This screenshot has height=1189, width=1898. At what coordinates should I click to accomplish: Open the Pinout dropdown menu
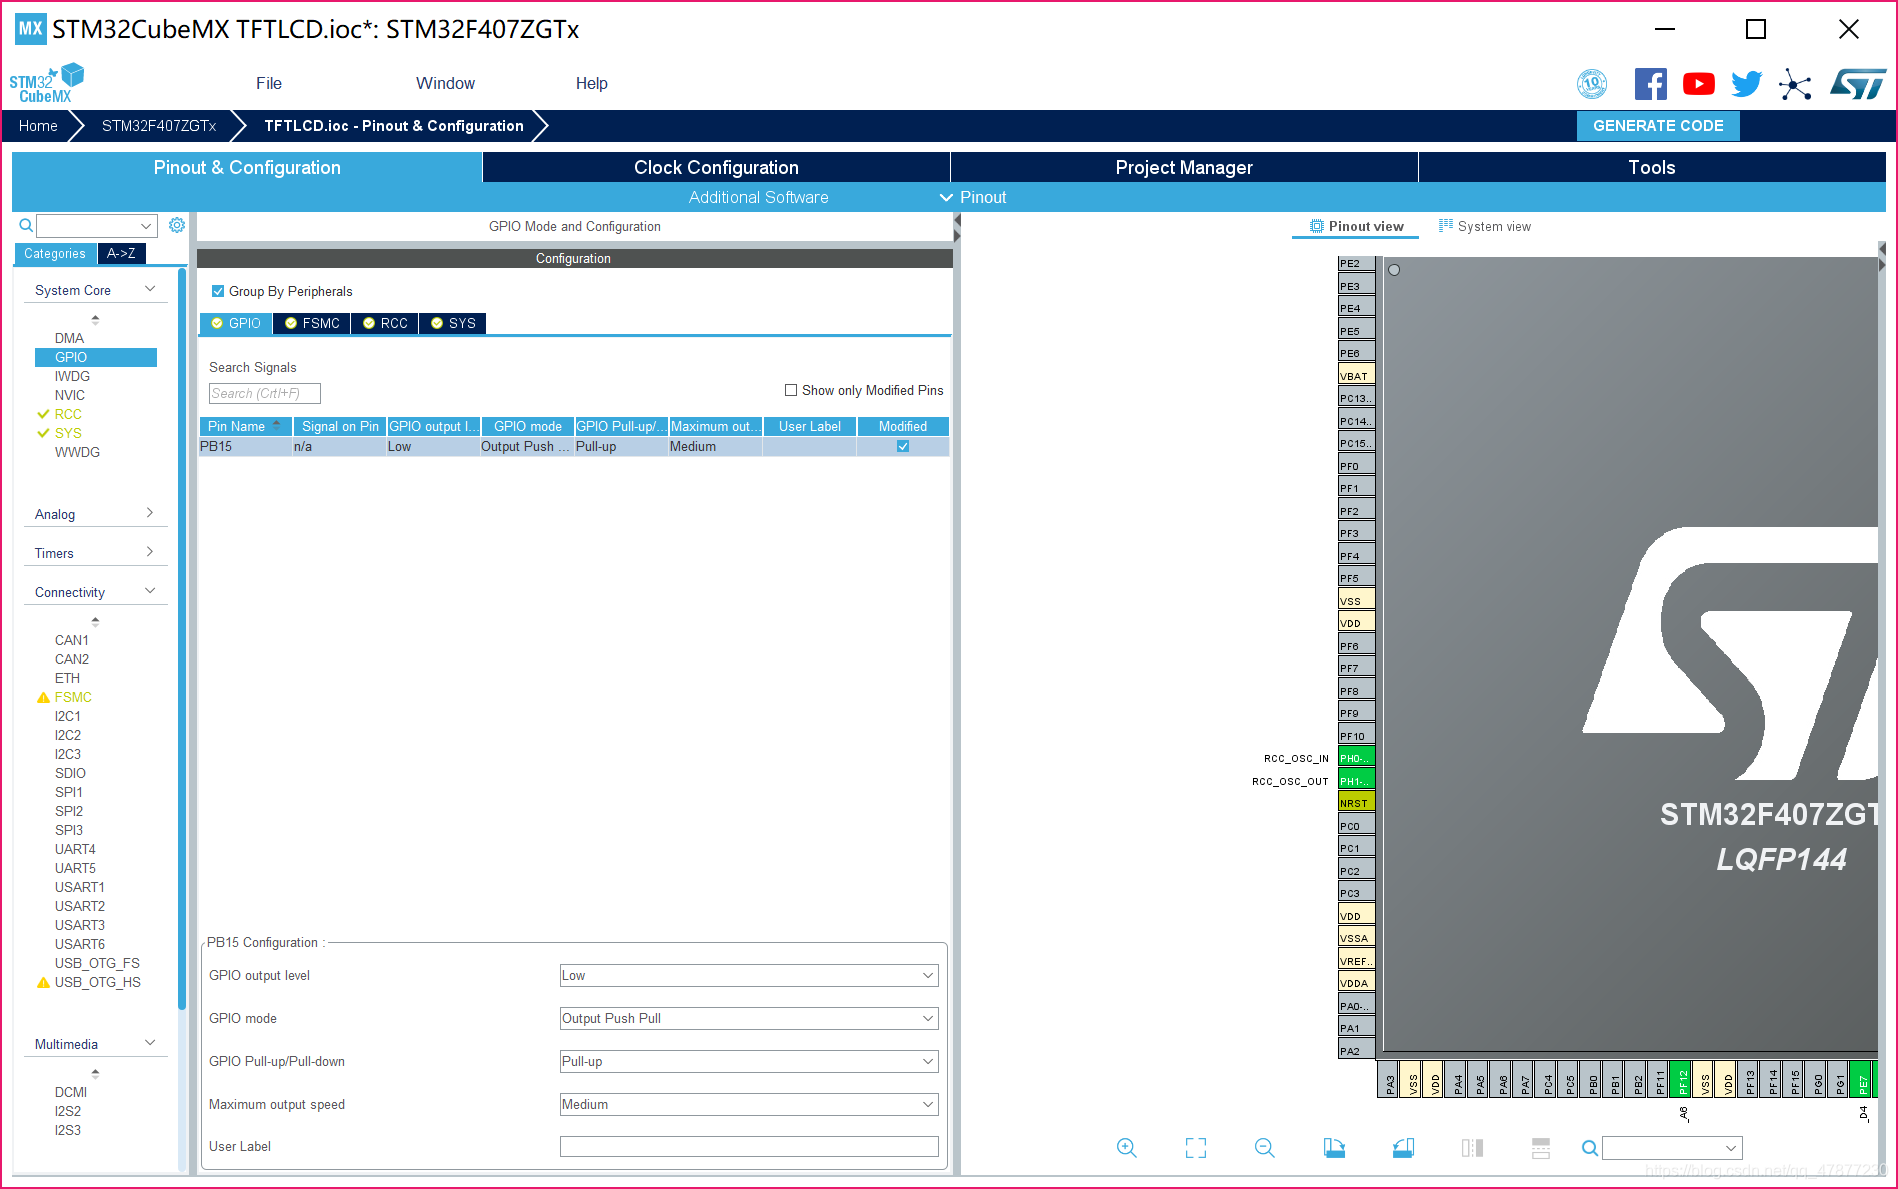(x=973, y=197)
